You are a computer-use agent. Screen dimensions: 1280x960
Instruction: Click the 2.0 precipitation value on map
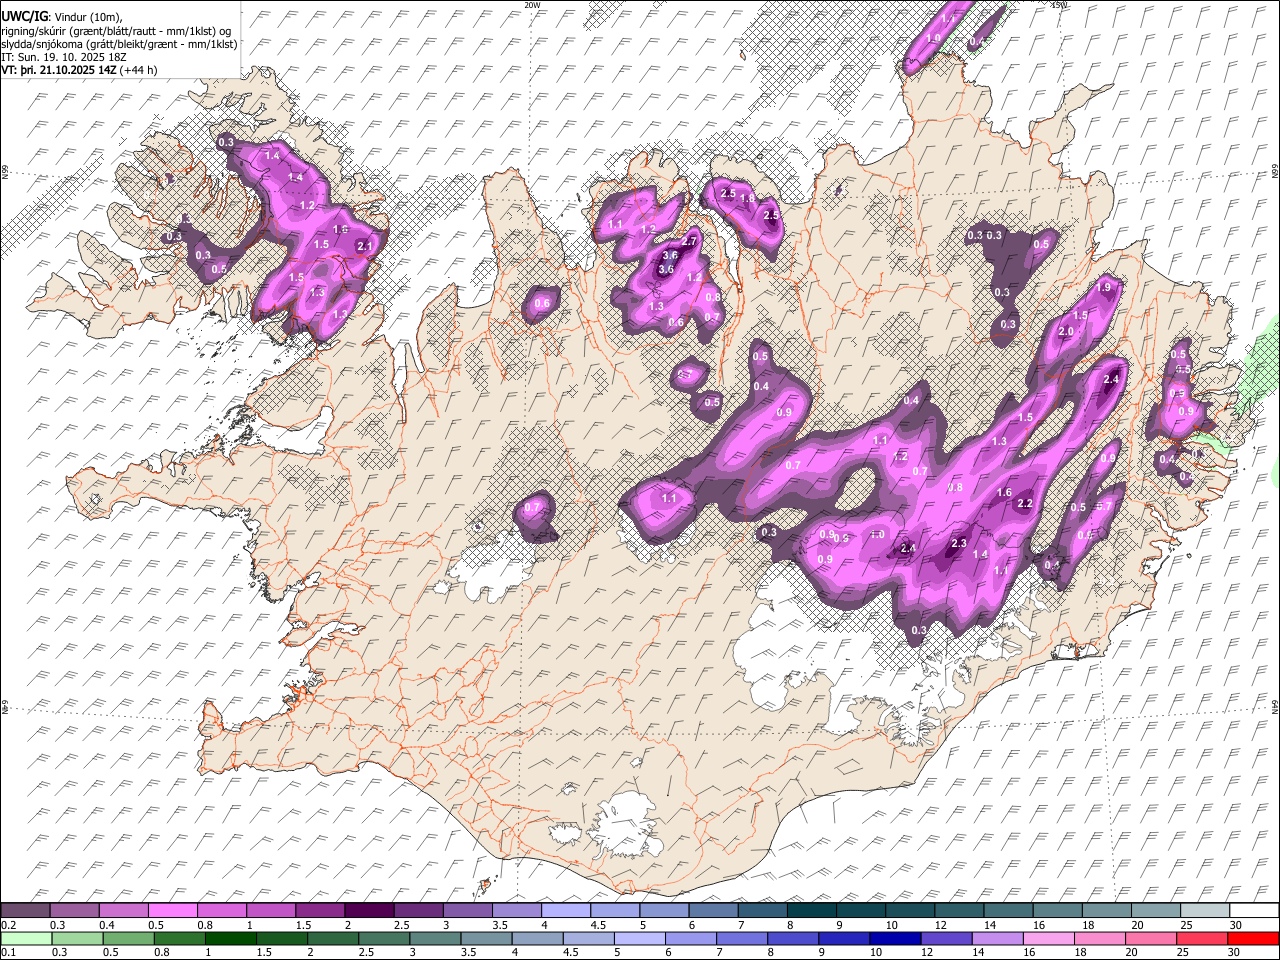click(x=1066, y=331)
